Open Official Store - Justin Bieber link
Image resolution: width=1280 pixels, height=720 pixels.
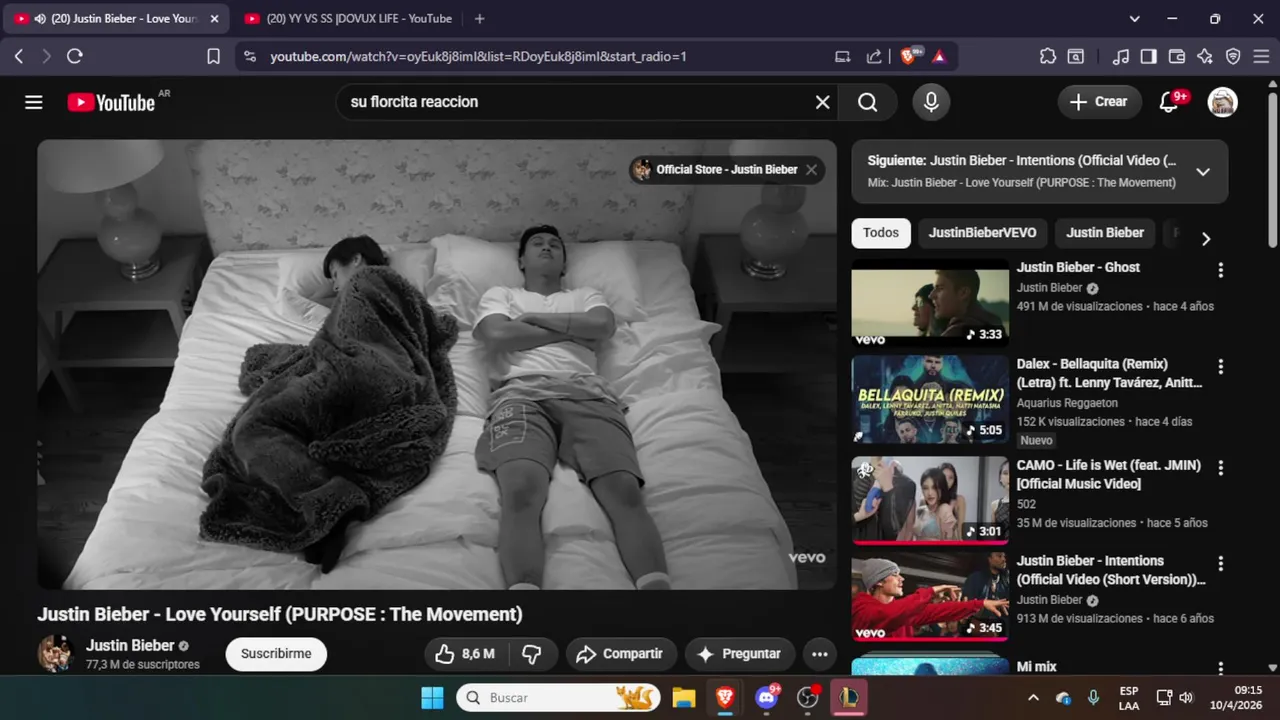tap(727, 170)
